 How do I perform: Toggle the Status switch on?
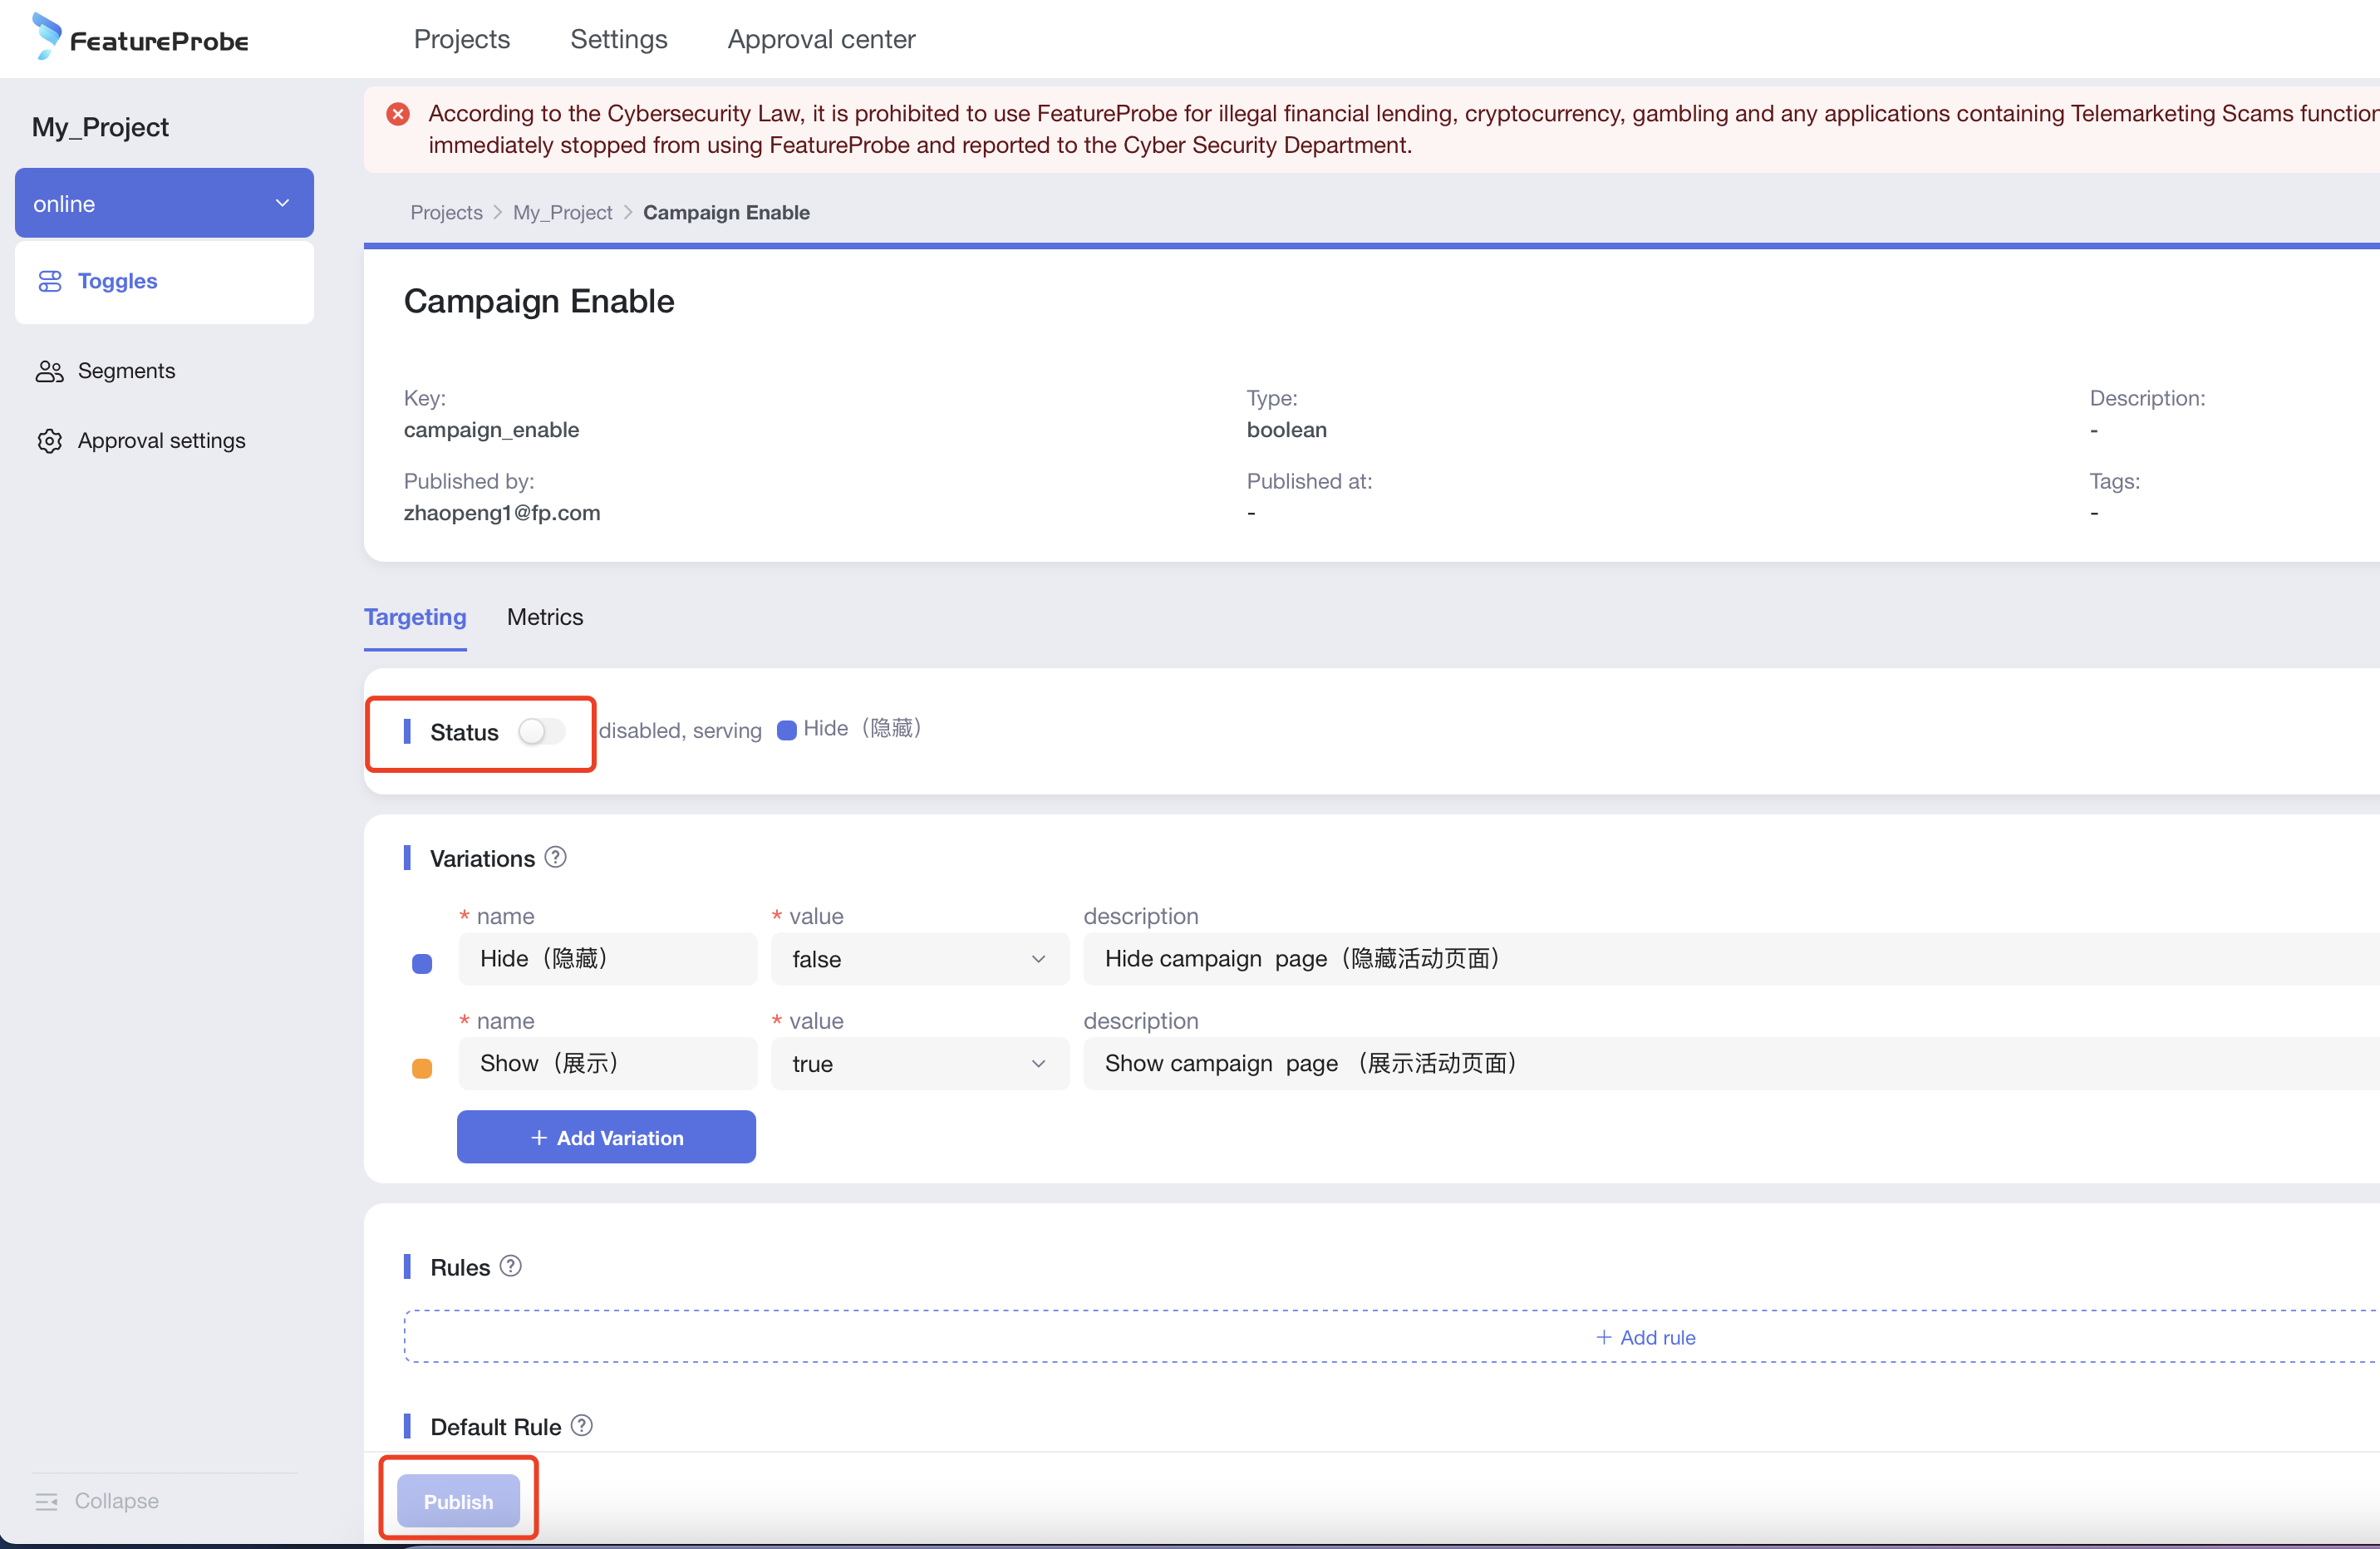(541, 732)
